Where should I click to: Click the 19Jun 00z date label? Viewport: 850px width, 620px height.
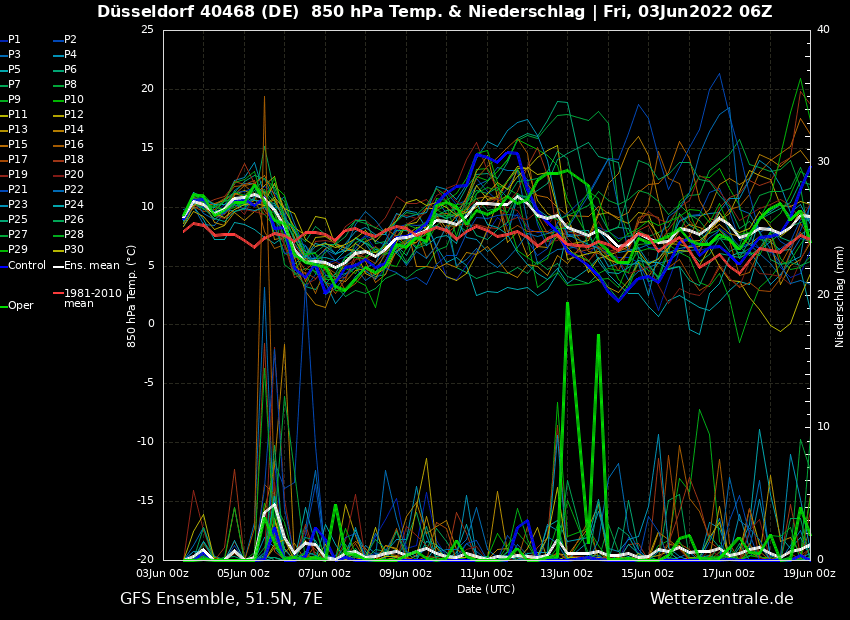click(x=809, y=574)
